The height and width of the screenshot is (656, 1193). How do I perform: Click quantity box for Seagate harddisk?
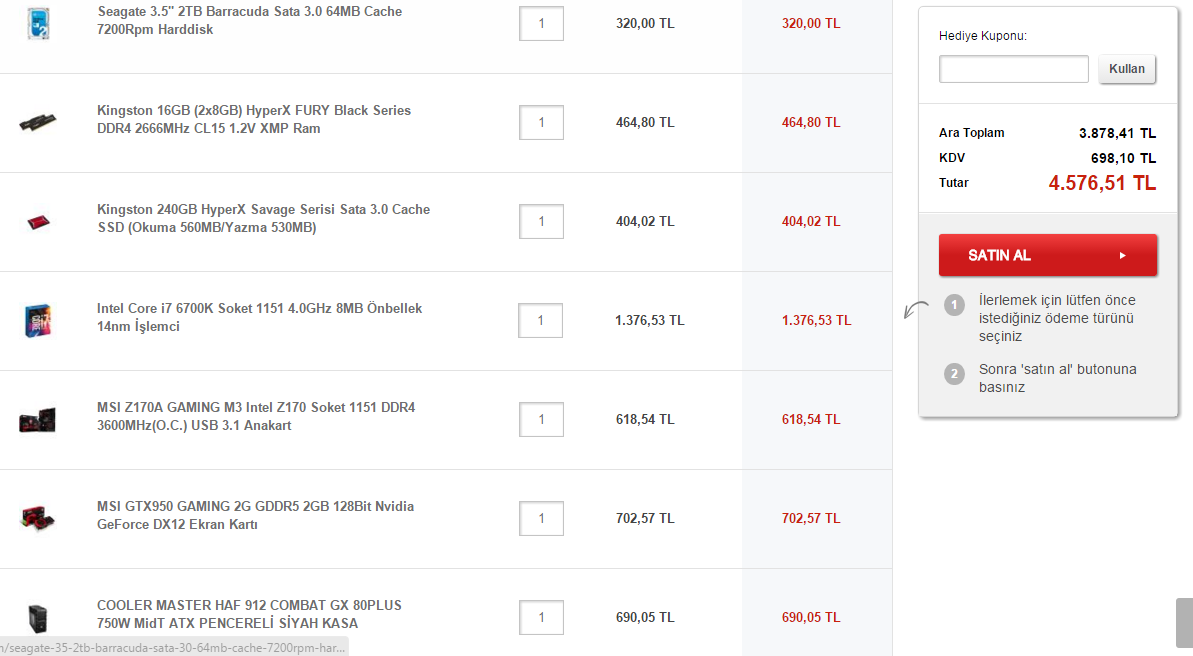pos(541,24)
